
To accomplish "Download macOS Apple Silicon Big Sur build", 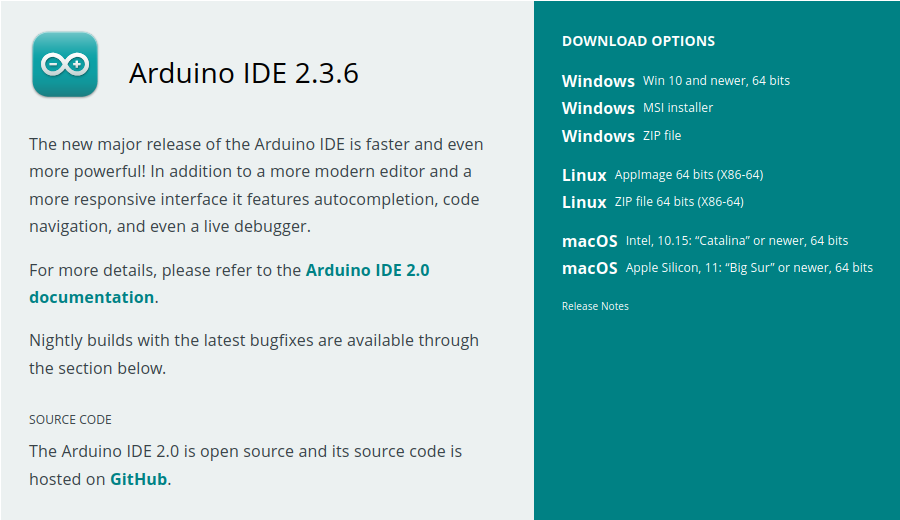I will (x=716, y=268).
